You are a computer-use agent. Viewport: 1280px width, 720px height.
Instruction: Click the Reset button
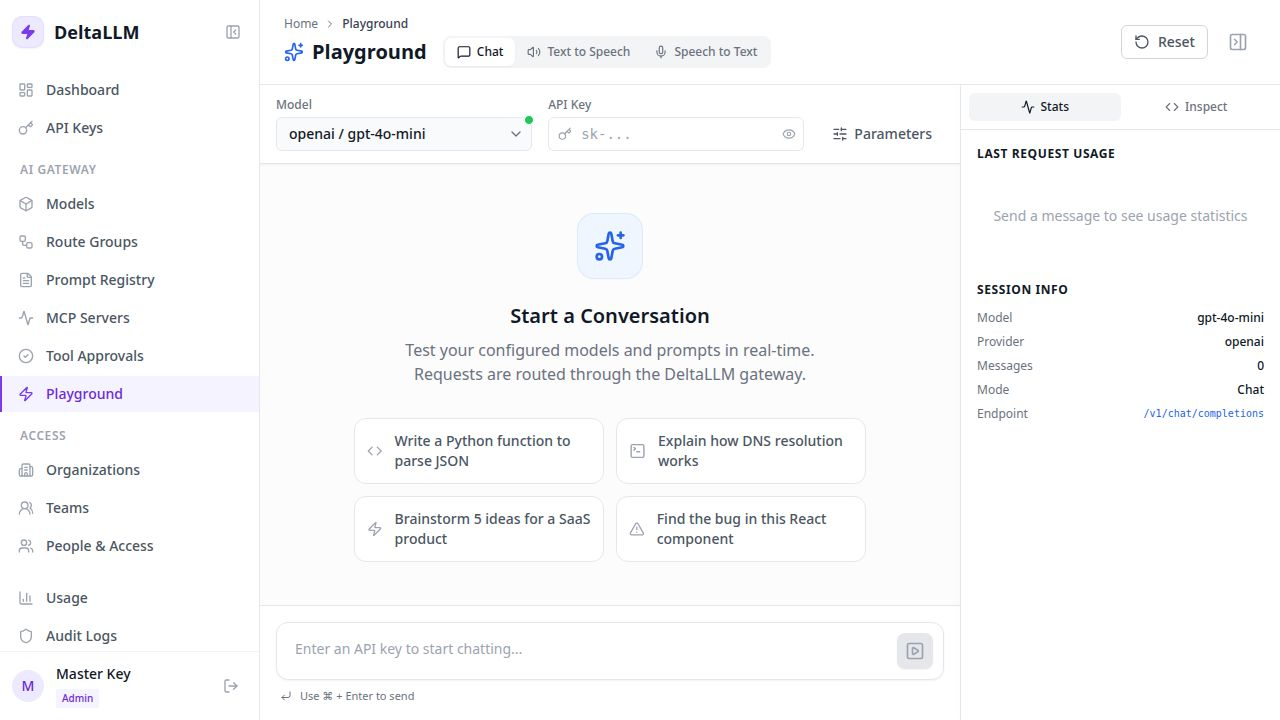point(1164,42)
